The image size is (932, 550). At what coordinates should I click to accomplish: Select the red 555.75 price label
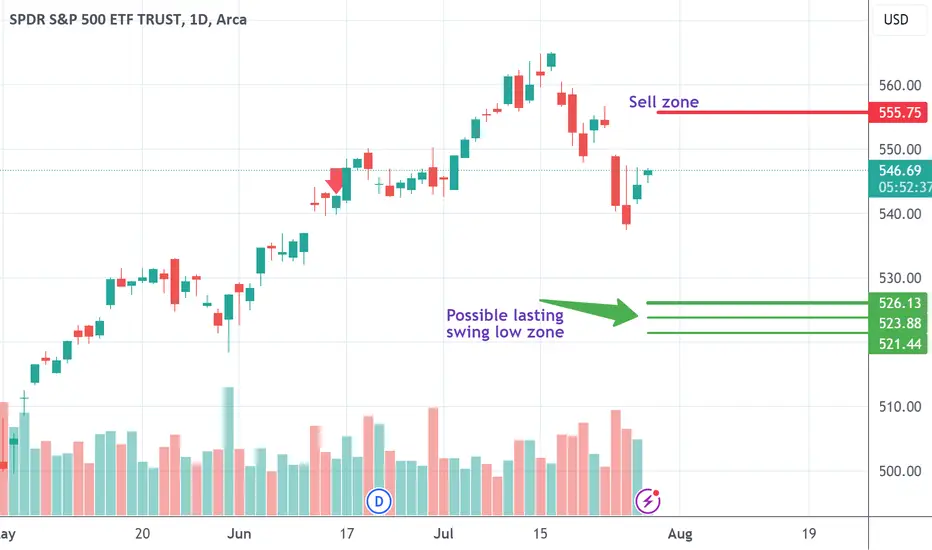click(898, 112)
